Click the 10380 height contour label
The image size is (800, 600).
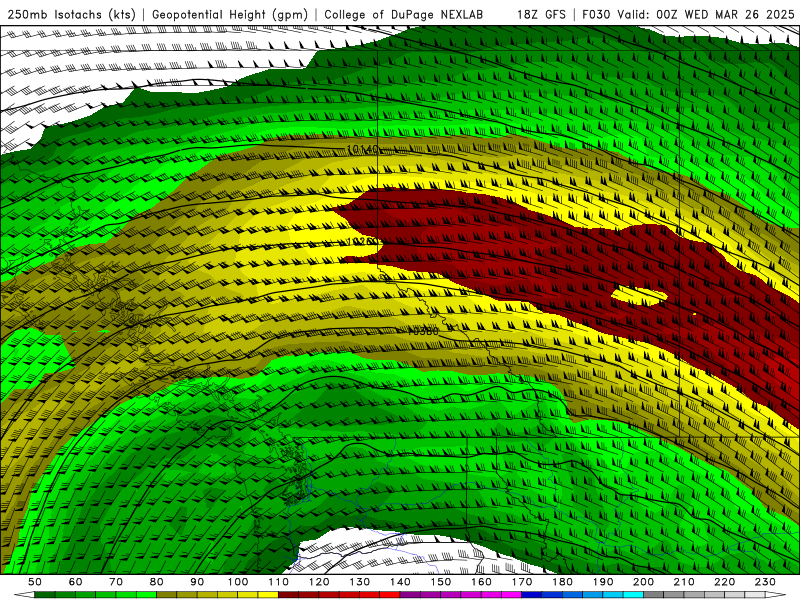click(423, 331)
